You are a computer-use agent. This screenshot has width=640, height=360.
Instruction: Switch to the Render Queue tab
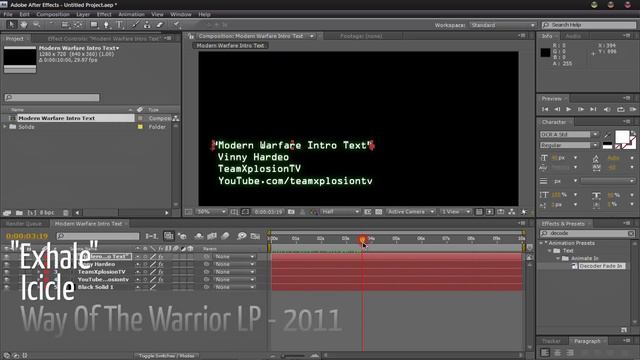[x=24, y=224]
